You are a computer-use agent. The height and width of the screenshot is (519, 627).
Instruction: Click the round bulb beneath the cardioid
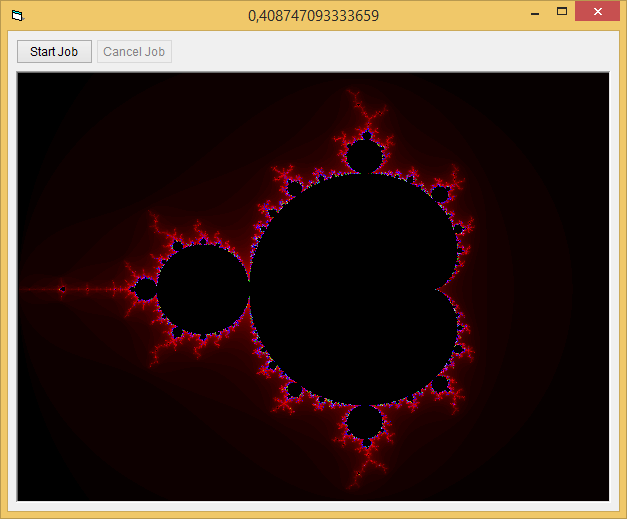pyautogui.click(x=364, y=424)
